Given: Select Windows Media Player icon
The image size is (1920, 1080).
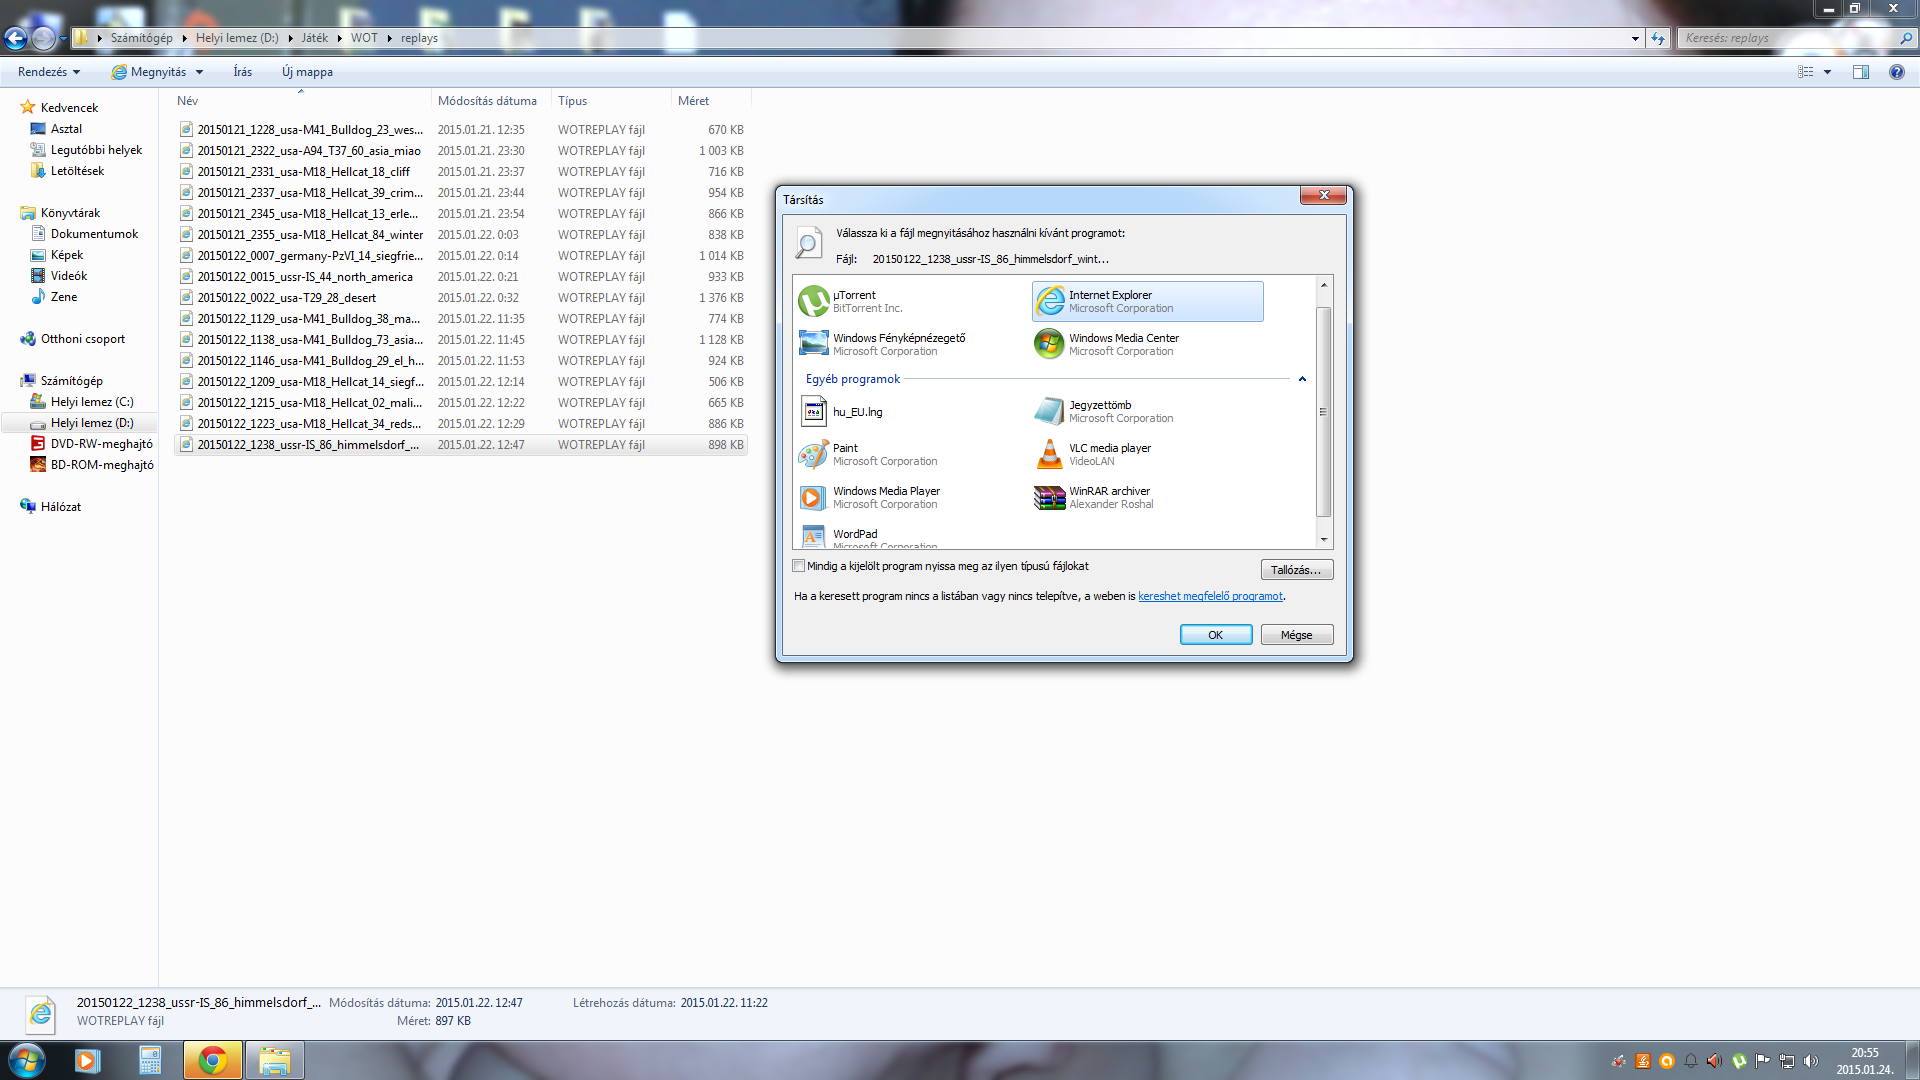Looking at the screenshot, I should pos(813,497).
